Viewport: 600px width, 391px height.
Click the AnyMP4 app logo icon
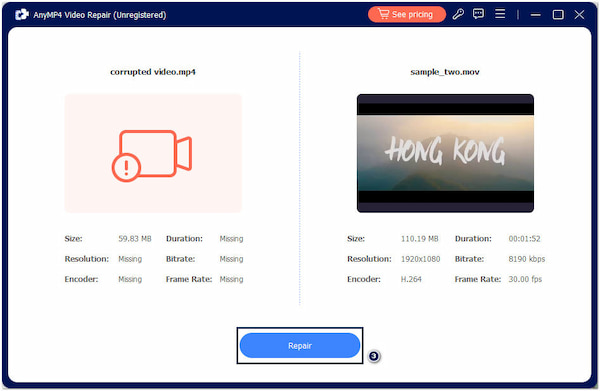[x=21, y=15]
